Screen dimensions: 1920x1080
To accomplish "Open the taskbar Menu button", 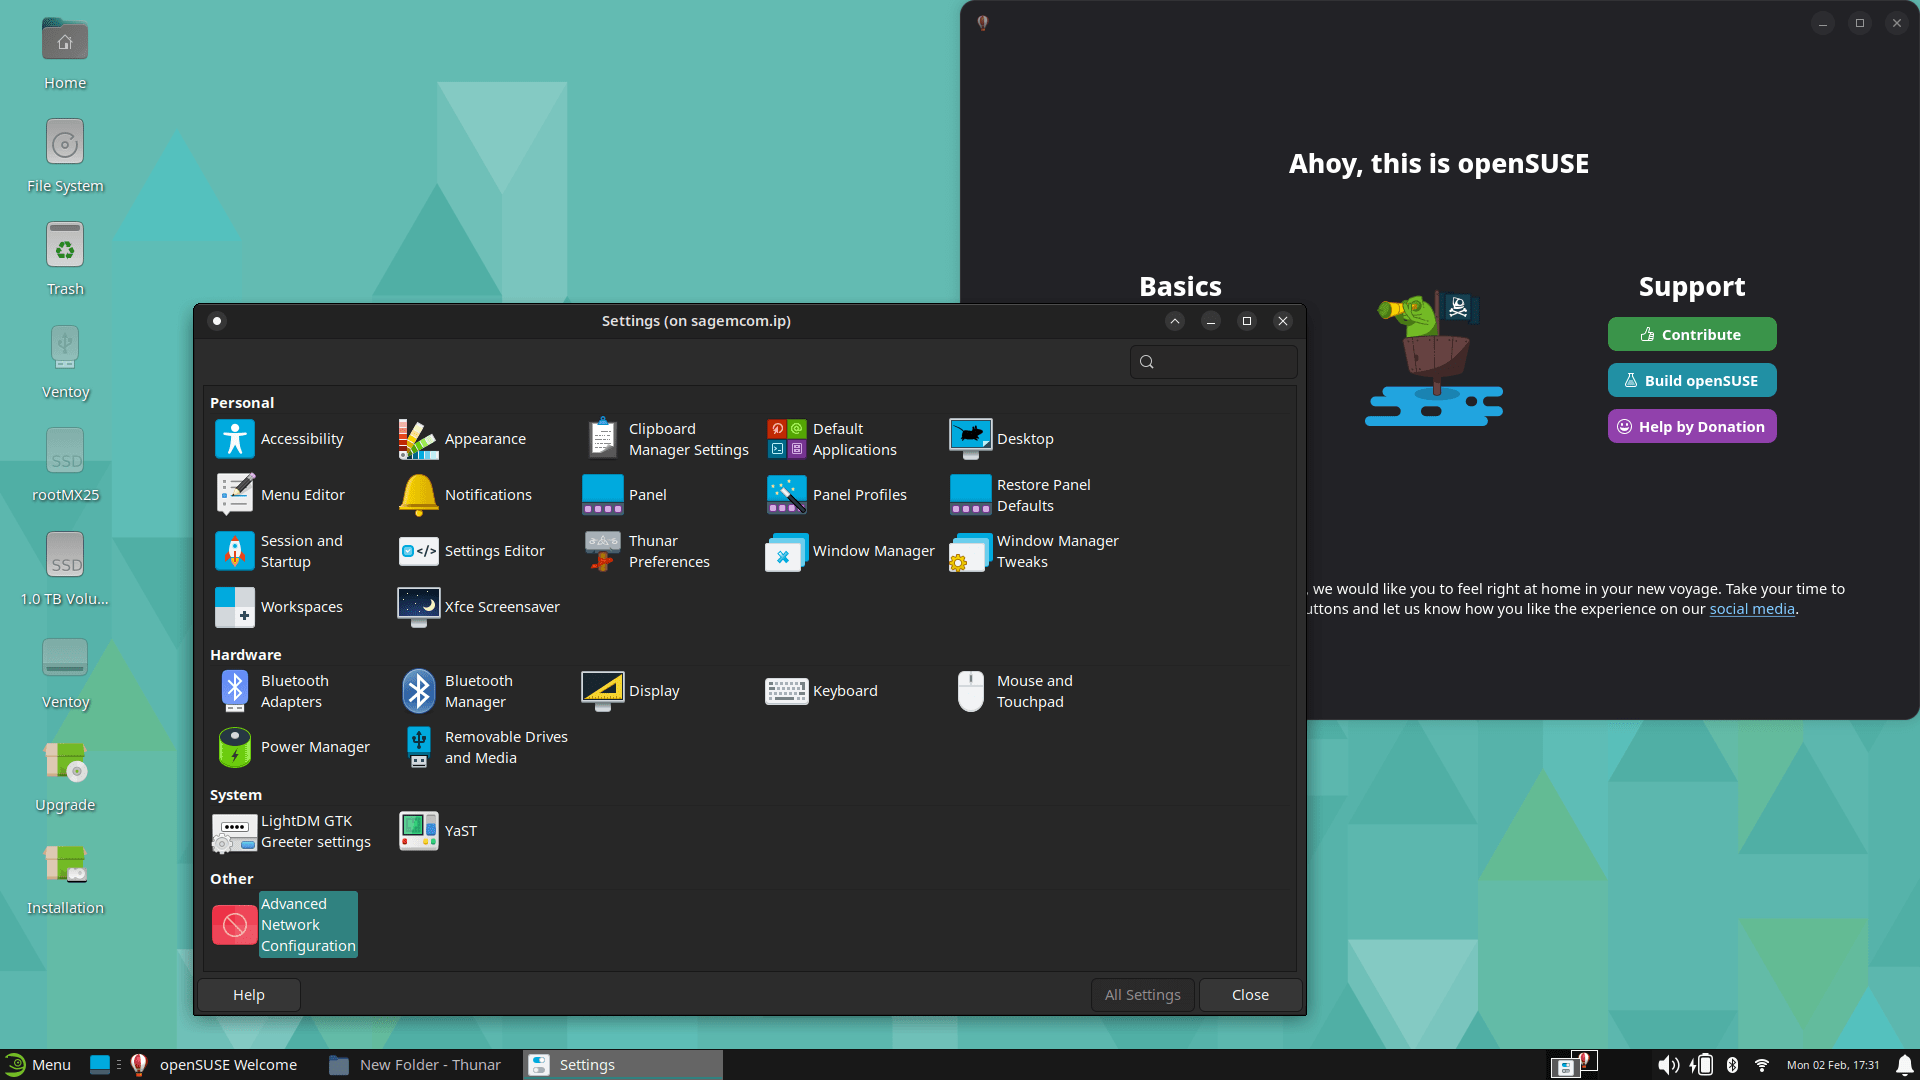I will [x=39, y=1065].
